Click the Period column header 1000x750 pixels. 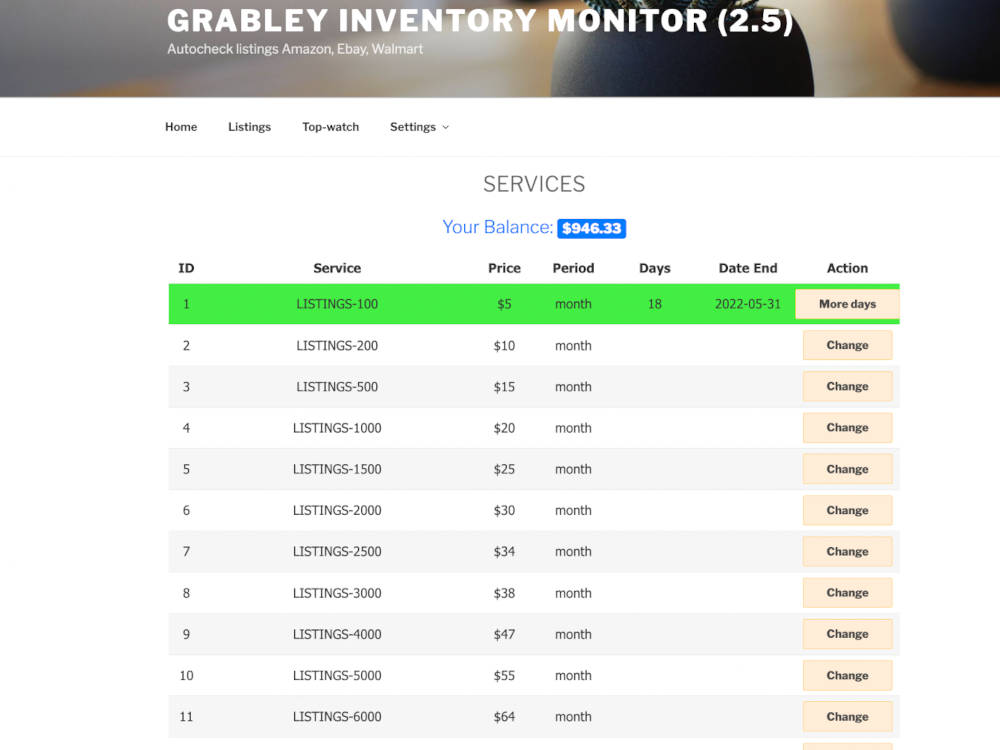pyautogui.click(x=573, y=268)
